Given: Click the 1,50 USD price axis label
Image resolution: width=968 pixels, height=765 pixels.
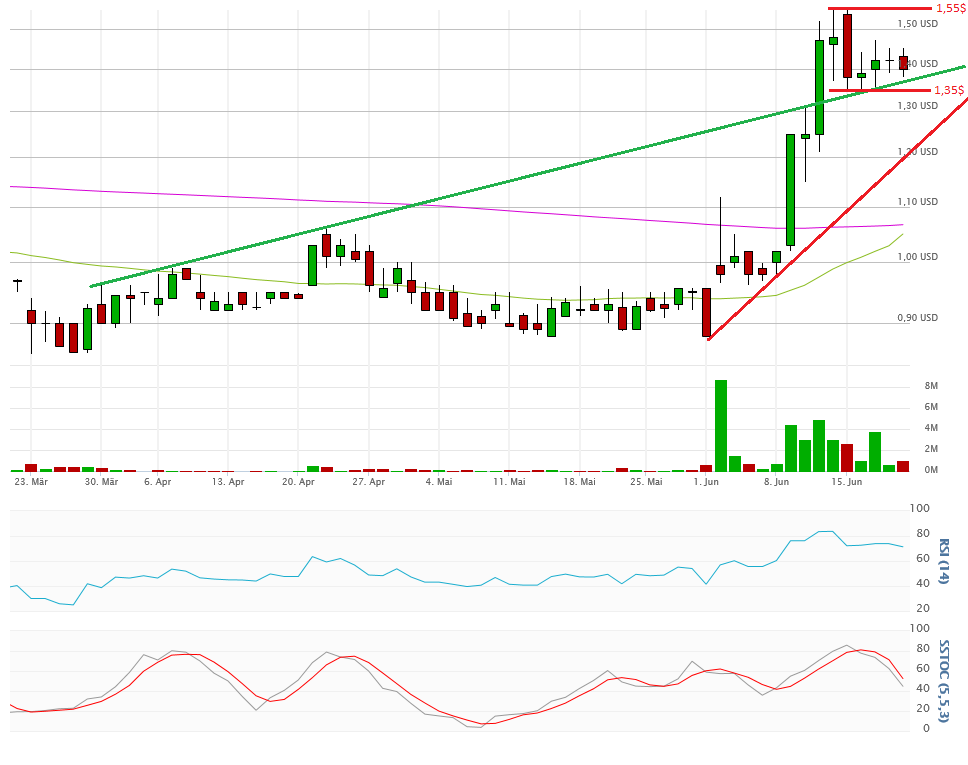Looking at the screenshot, I should pos(917,24).
